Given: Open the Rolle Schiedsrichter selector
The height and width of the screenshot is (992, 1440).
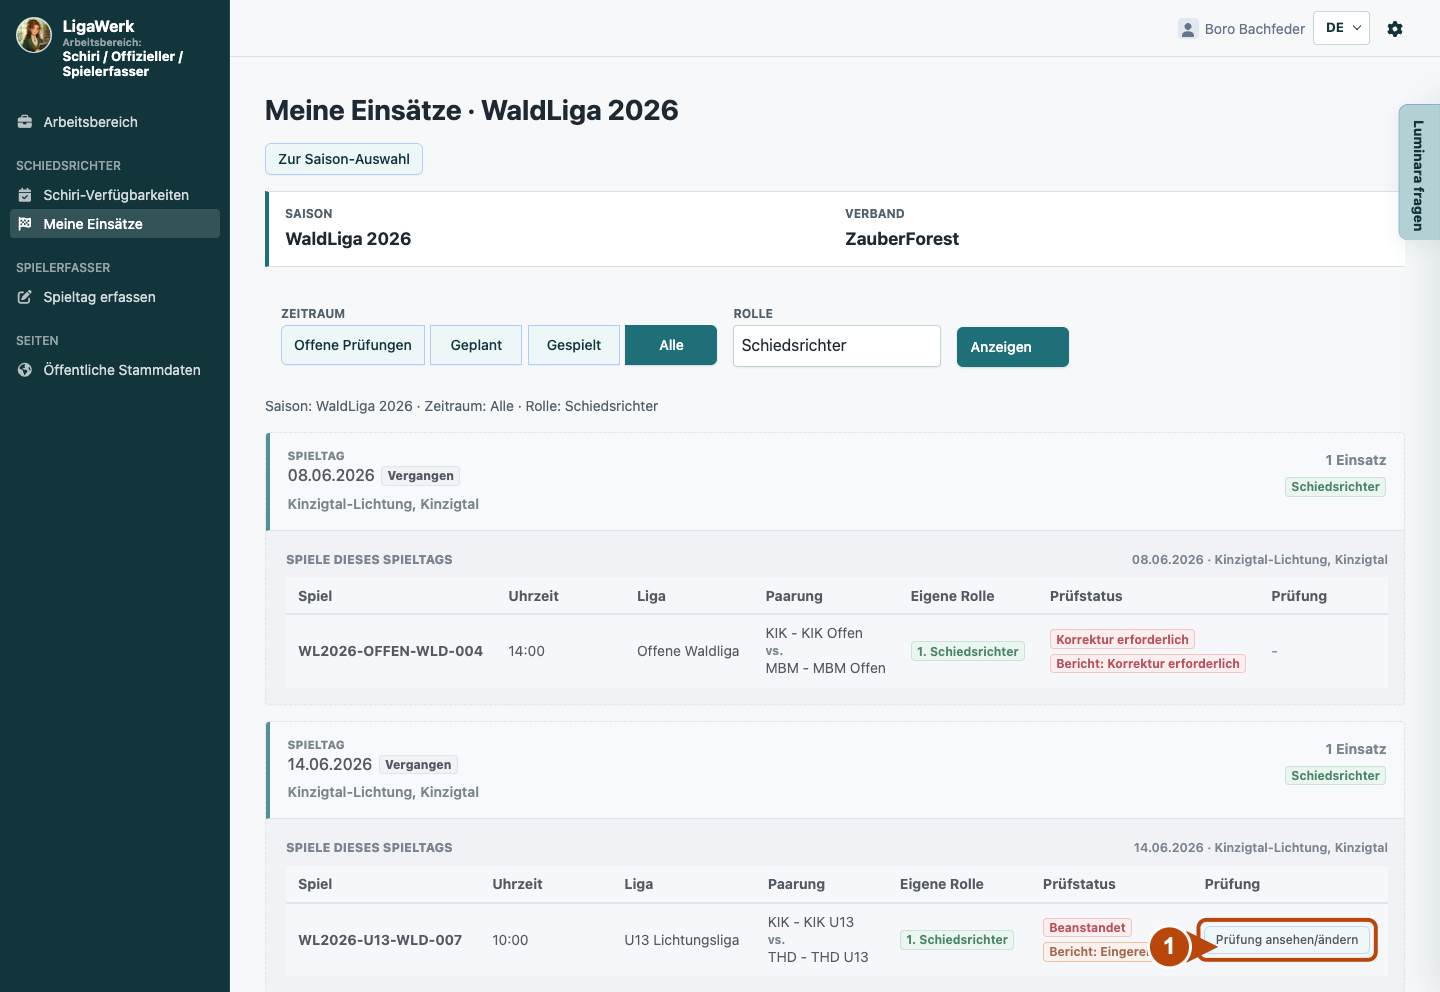Looking at the screenshot, I should (x=837, y=346).
